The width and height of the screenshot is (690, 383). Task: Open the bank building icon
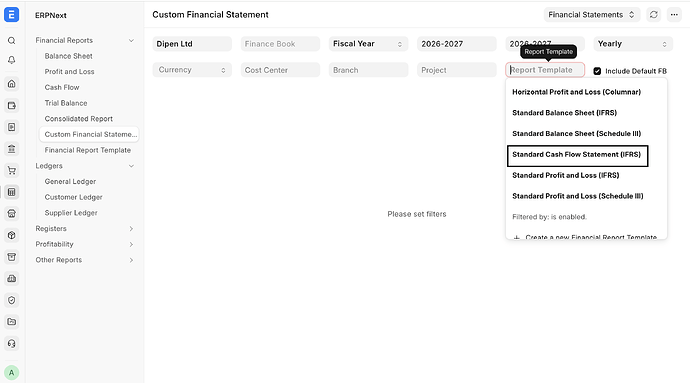(x=11, y=149)
